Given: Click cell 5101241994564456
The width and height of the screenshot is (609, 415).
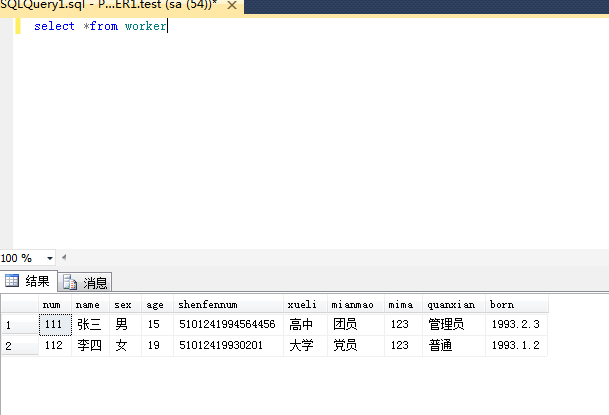Looking at the screenshot, I should [x=228, y=324].
